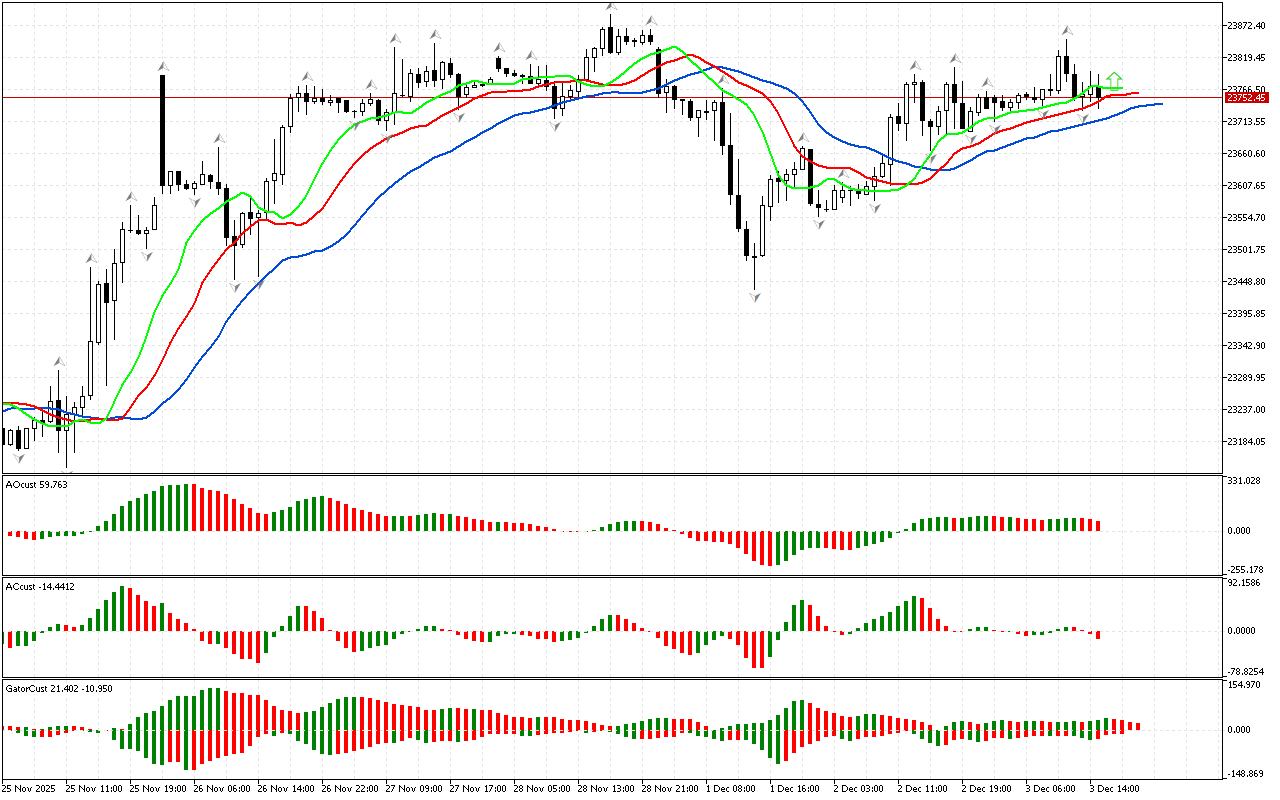
Task: Click the 154.970 value on the Gator scale
Action: point(1243,685)
